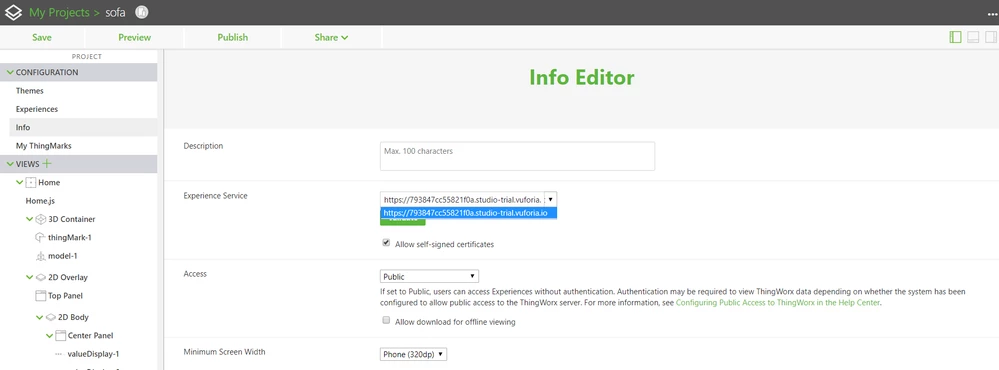999x370 pixels.
Task: Add a new view with plus icon
Action: pyautogui.click(x=47, y=164)
